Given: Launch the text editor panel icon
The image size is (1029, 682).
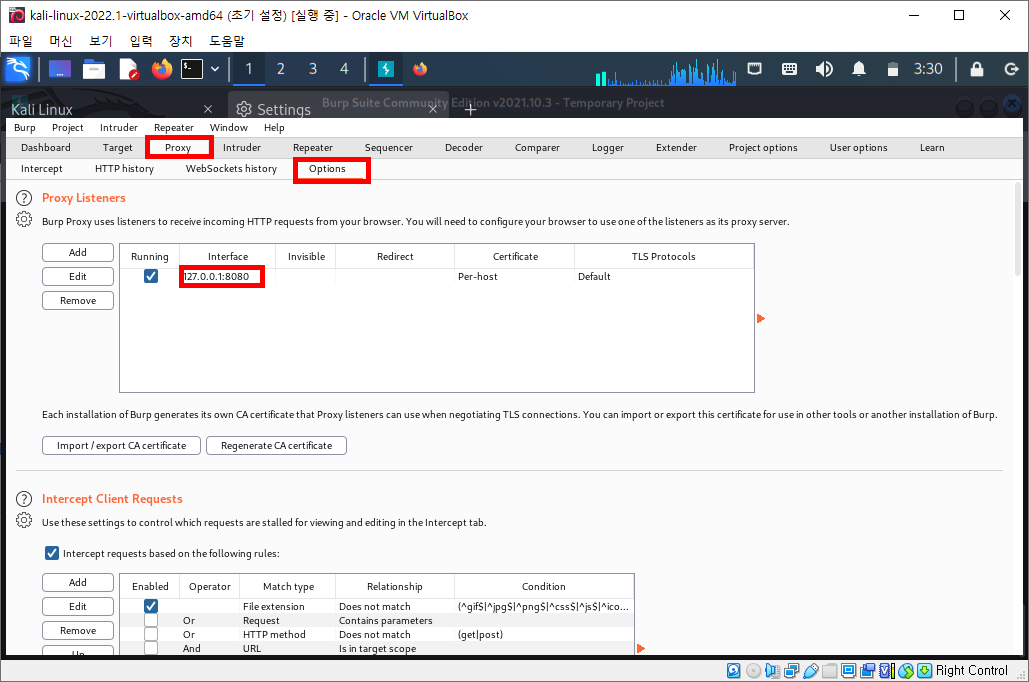Looking at the screenshot, I should tap(129, 68).
